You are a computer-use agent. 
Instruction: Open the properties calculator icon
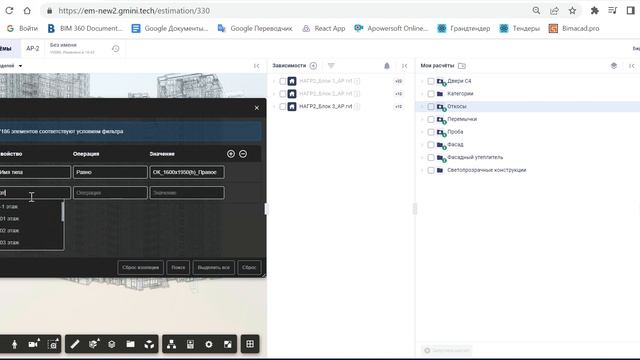(190, 344)
